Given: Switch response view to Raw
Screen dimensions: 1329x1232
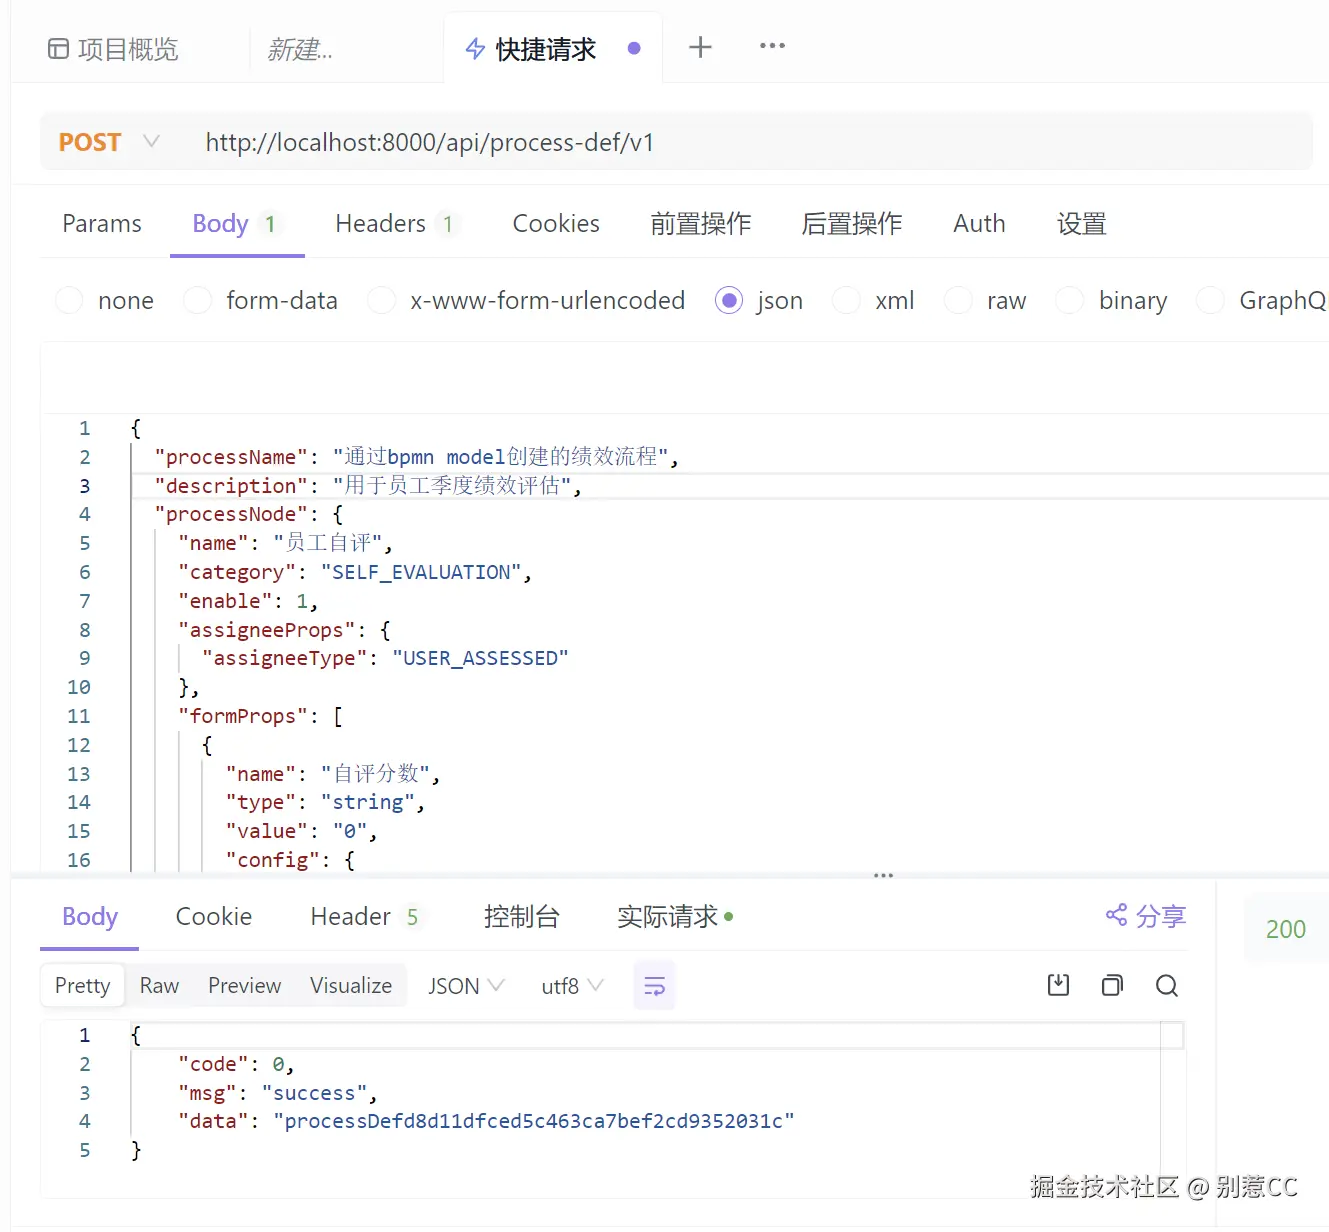Looking at the screenshot, I should (159, 986).
